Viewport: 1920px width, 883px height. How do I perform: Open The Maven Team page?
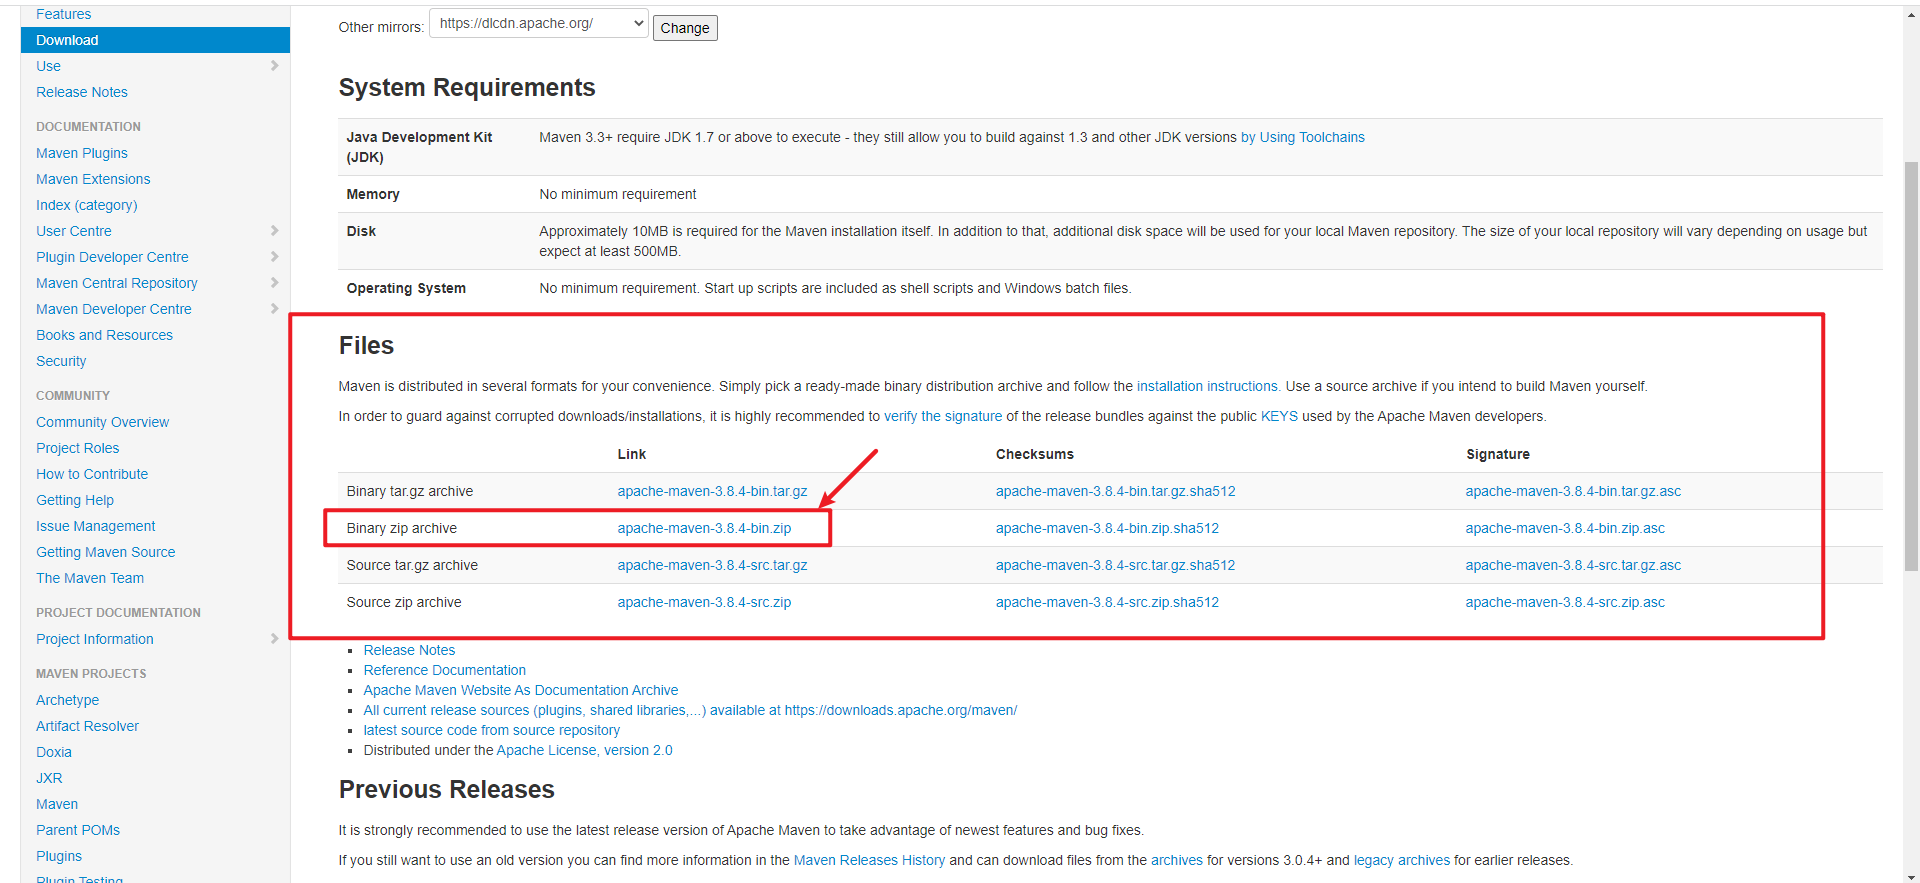[x=90, y=578]
